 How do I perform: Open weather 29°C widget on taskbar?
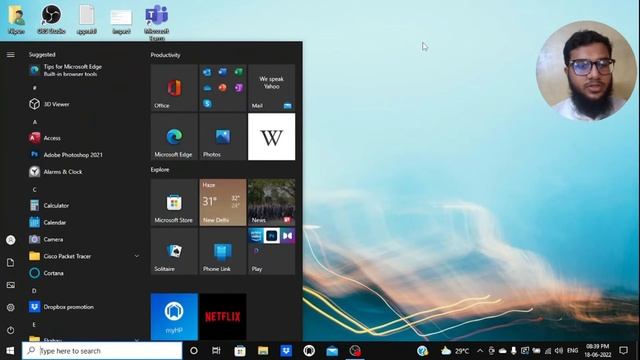pyautogui.click(x=455, y=351)
